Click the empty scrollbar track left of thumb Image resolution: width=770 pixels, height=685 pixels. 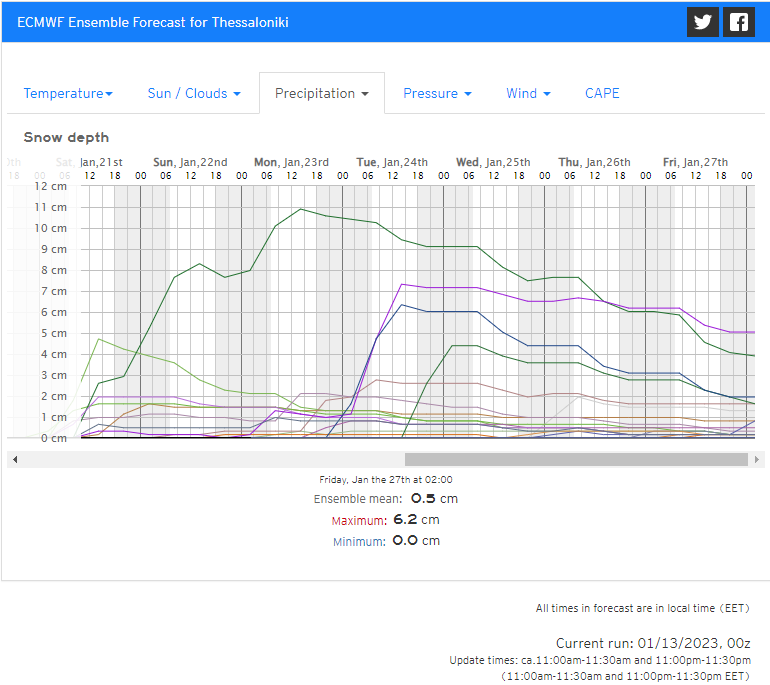tap(213, 460)
